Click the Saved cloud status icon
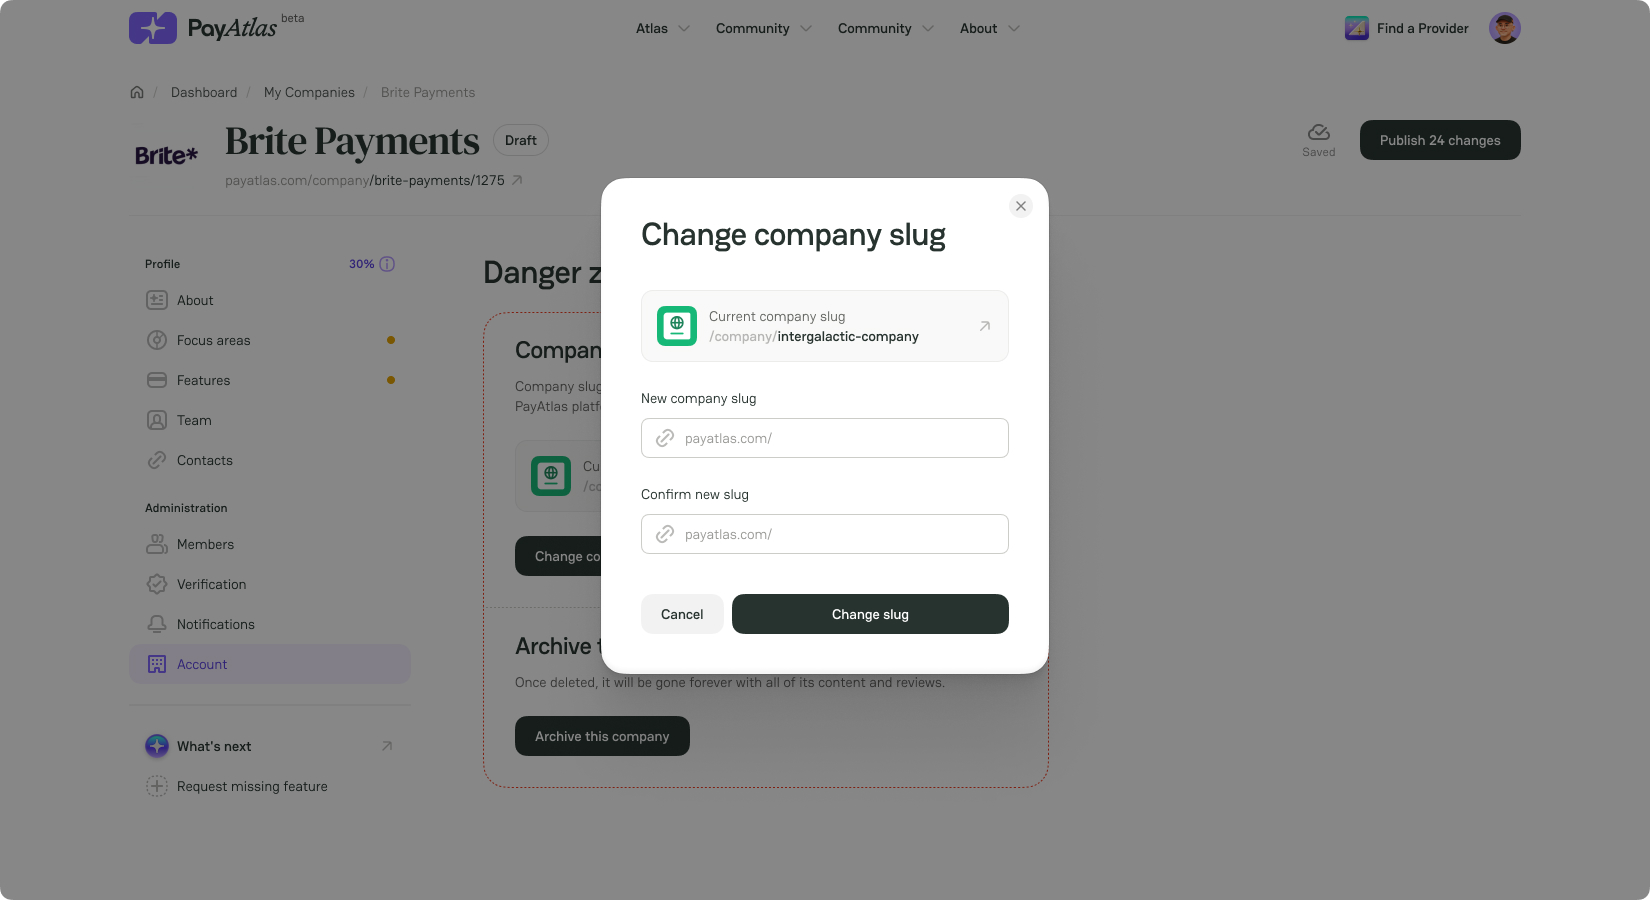The image size is (1650, 900). [x=1319, y=132]
